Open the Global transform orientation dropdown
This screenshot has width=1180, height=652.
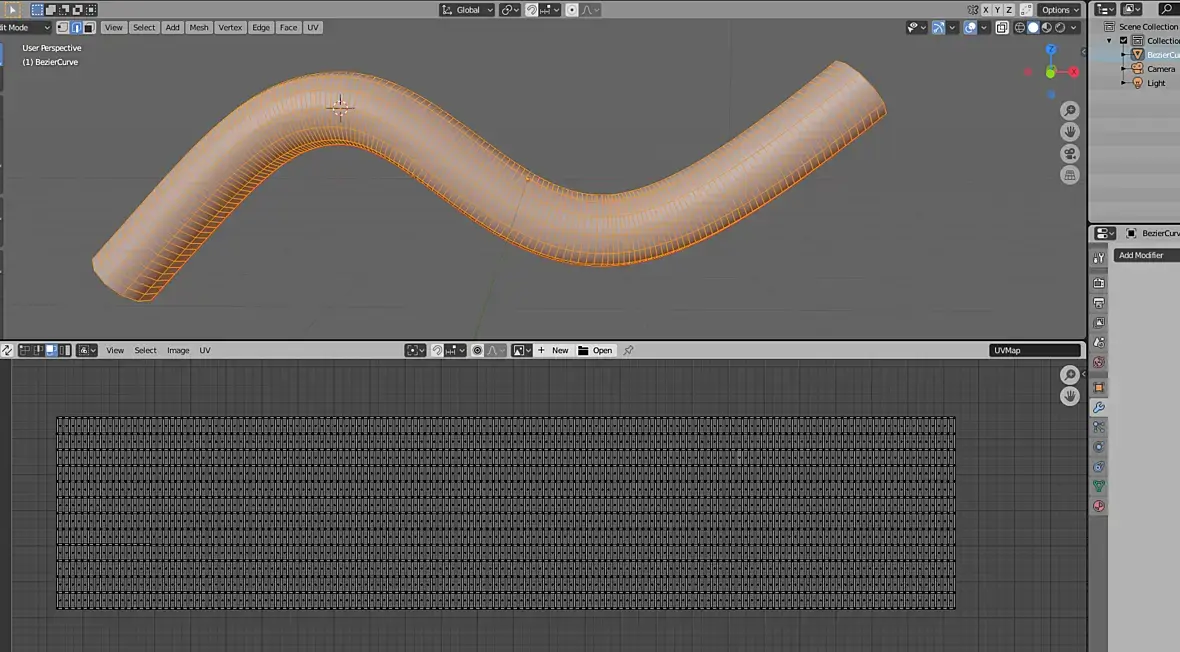point(467,10)
